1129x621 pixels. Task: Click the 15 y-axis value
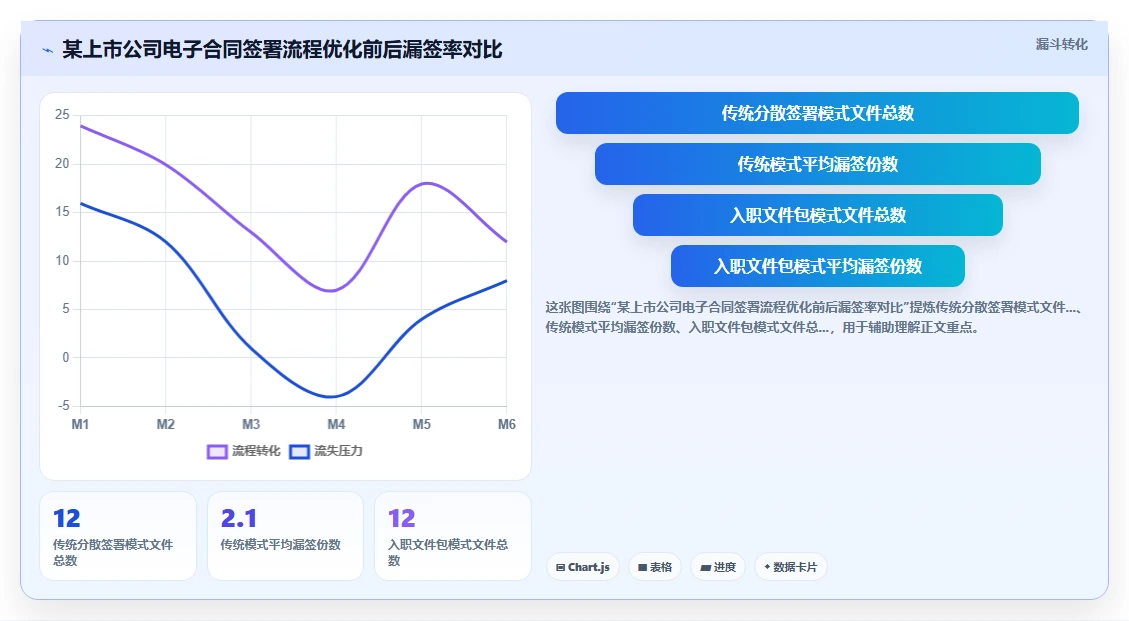pyautogui.click(x=63, y=212)
